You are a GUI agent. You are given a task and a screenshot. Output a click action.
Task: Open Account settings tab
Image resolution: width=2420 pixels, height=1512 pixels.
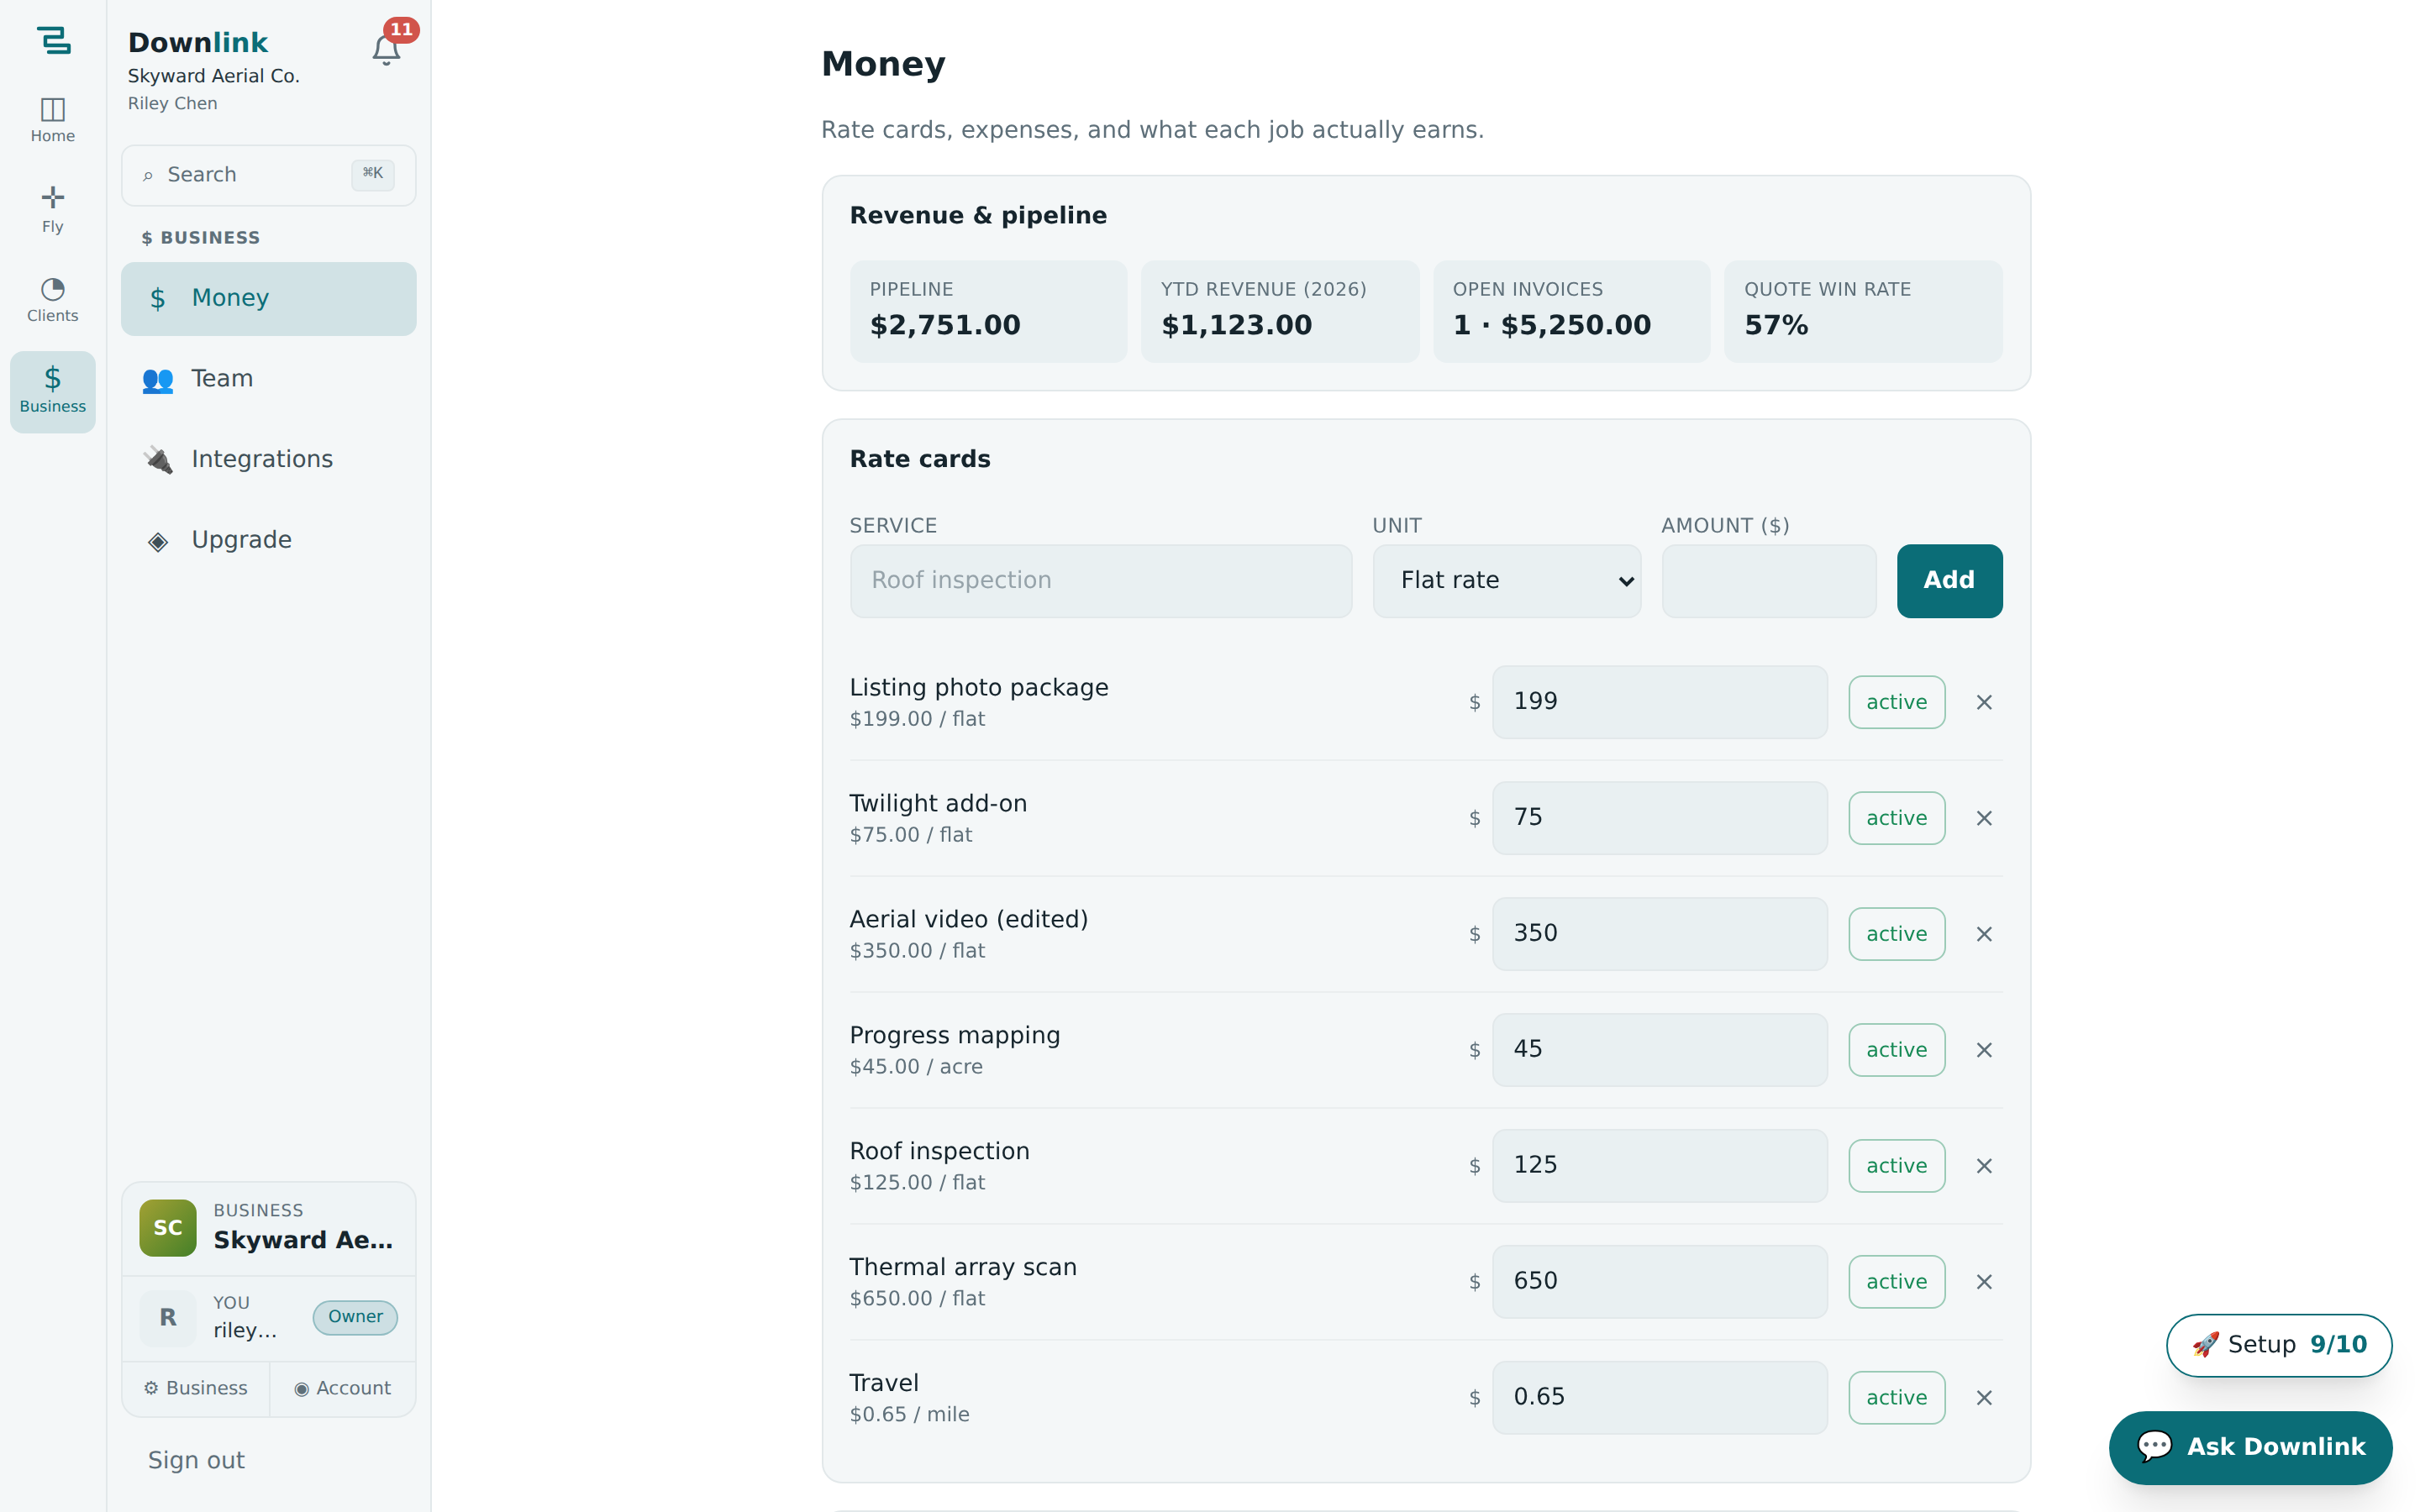(343, 1388)
